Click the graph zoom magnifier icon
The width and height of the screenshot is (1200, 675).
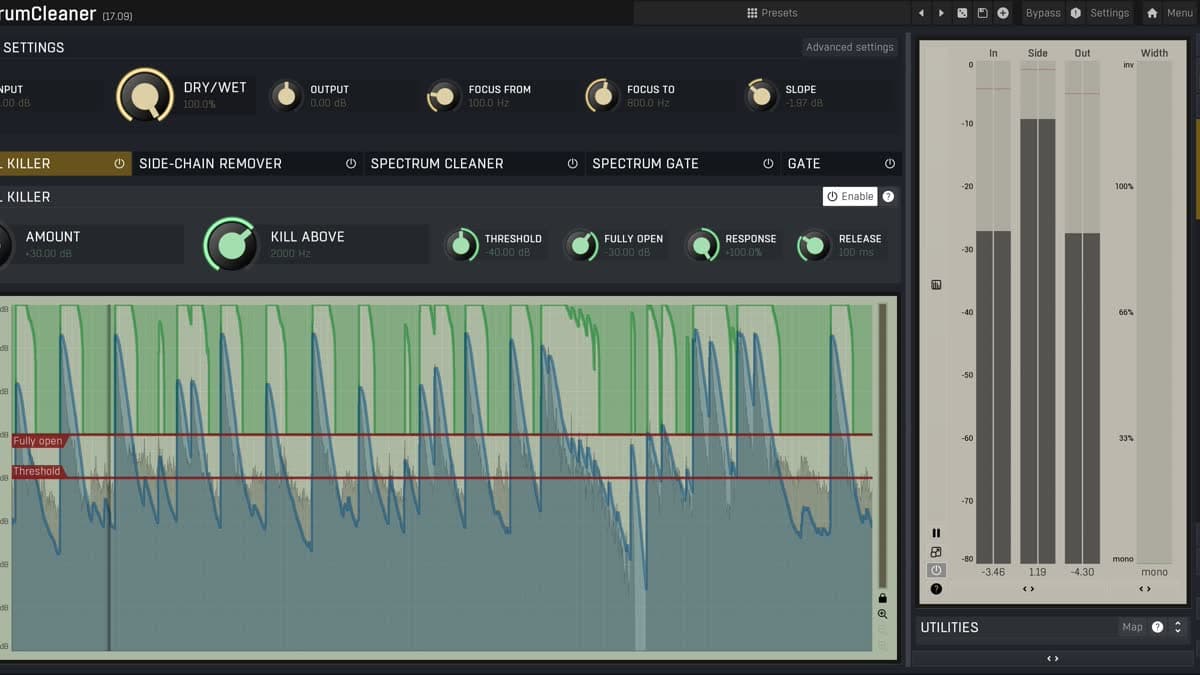882,614
